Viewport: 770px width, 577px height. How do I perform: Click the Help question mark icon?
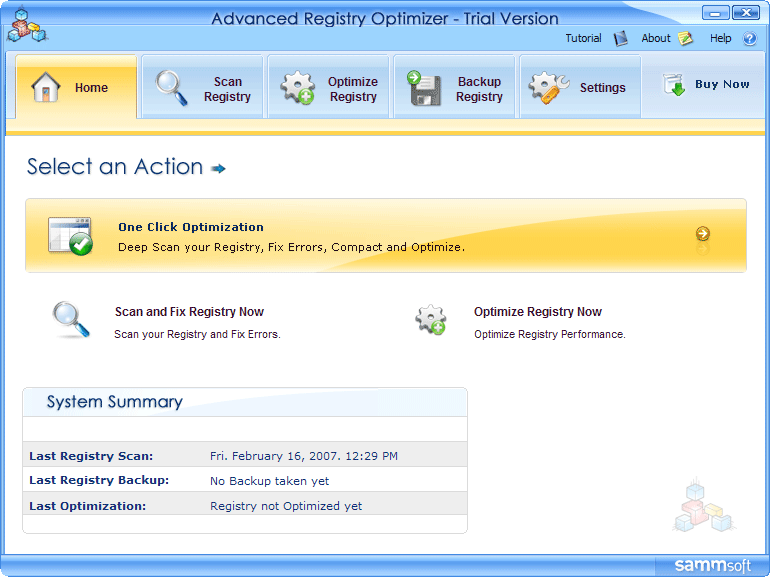(749, 38)
